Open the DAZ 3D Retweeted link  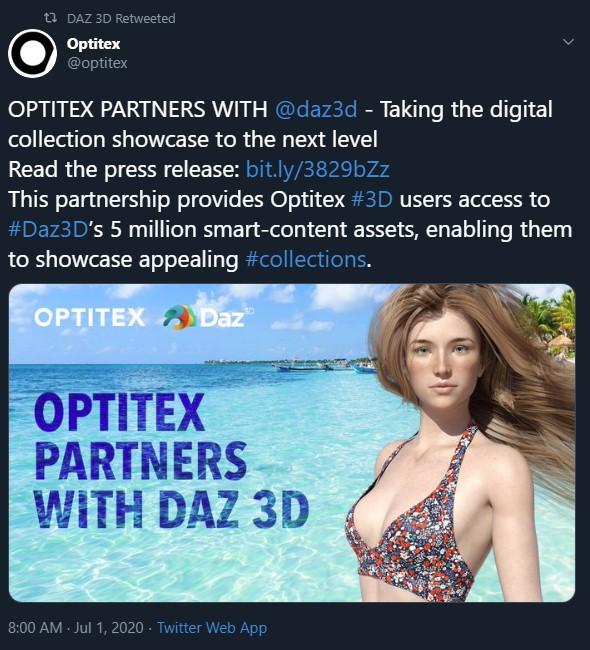pyautogui.click(x=121, y=18)
